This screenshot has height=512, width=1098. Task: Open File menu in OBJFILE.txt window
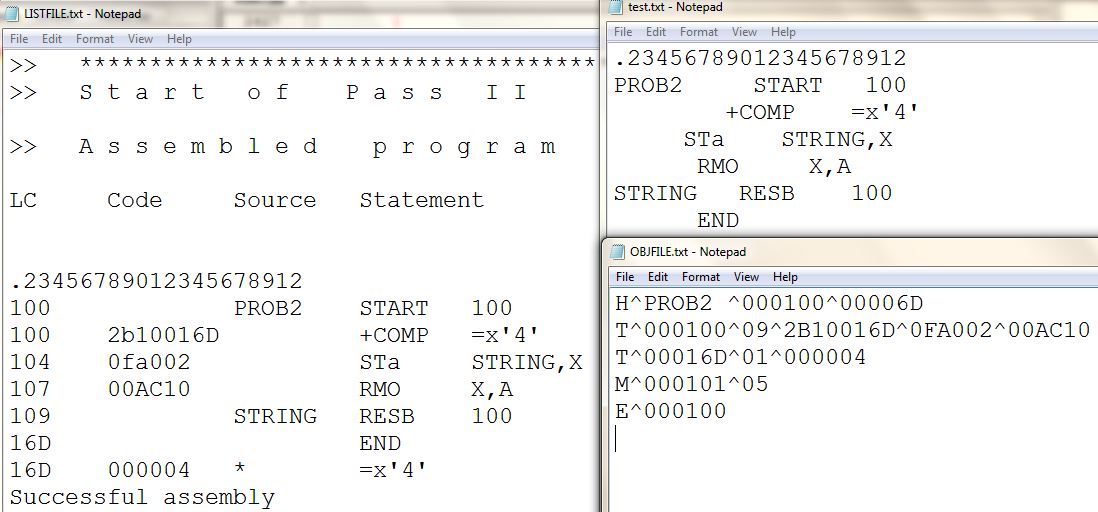(625, 277)
